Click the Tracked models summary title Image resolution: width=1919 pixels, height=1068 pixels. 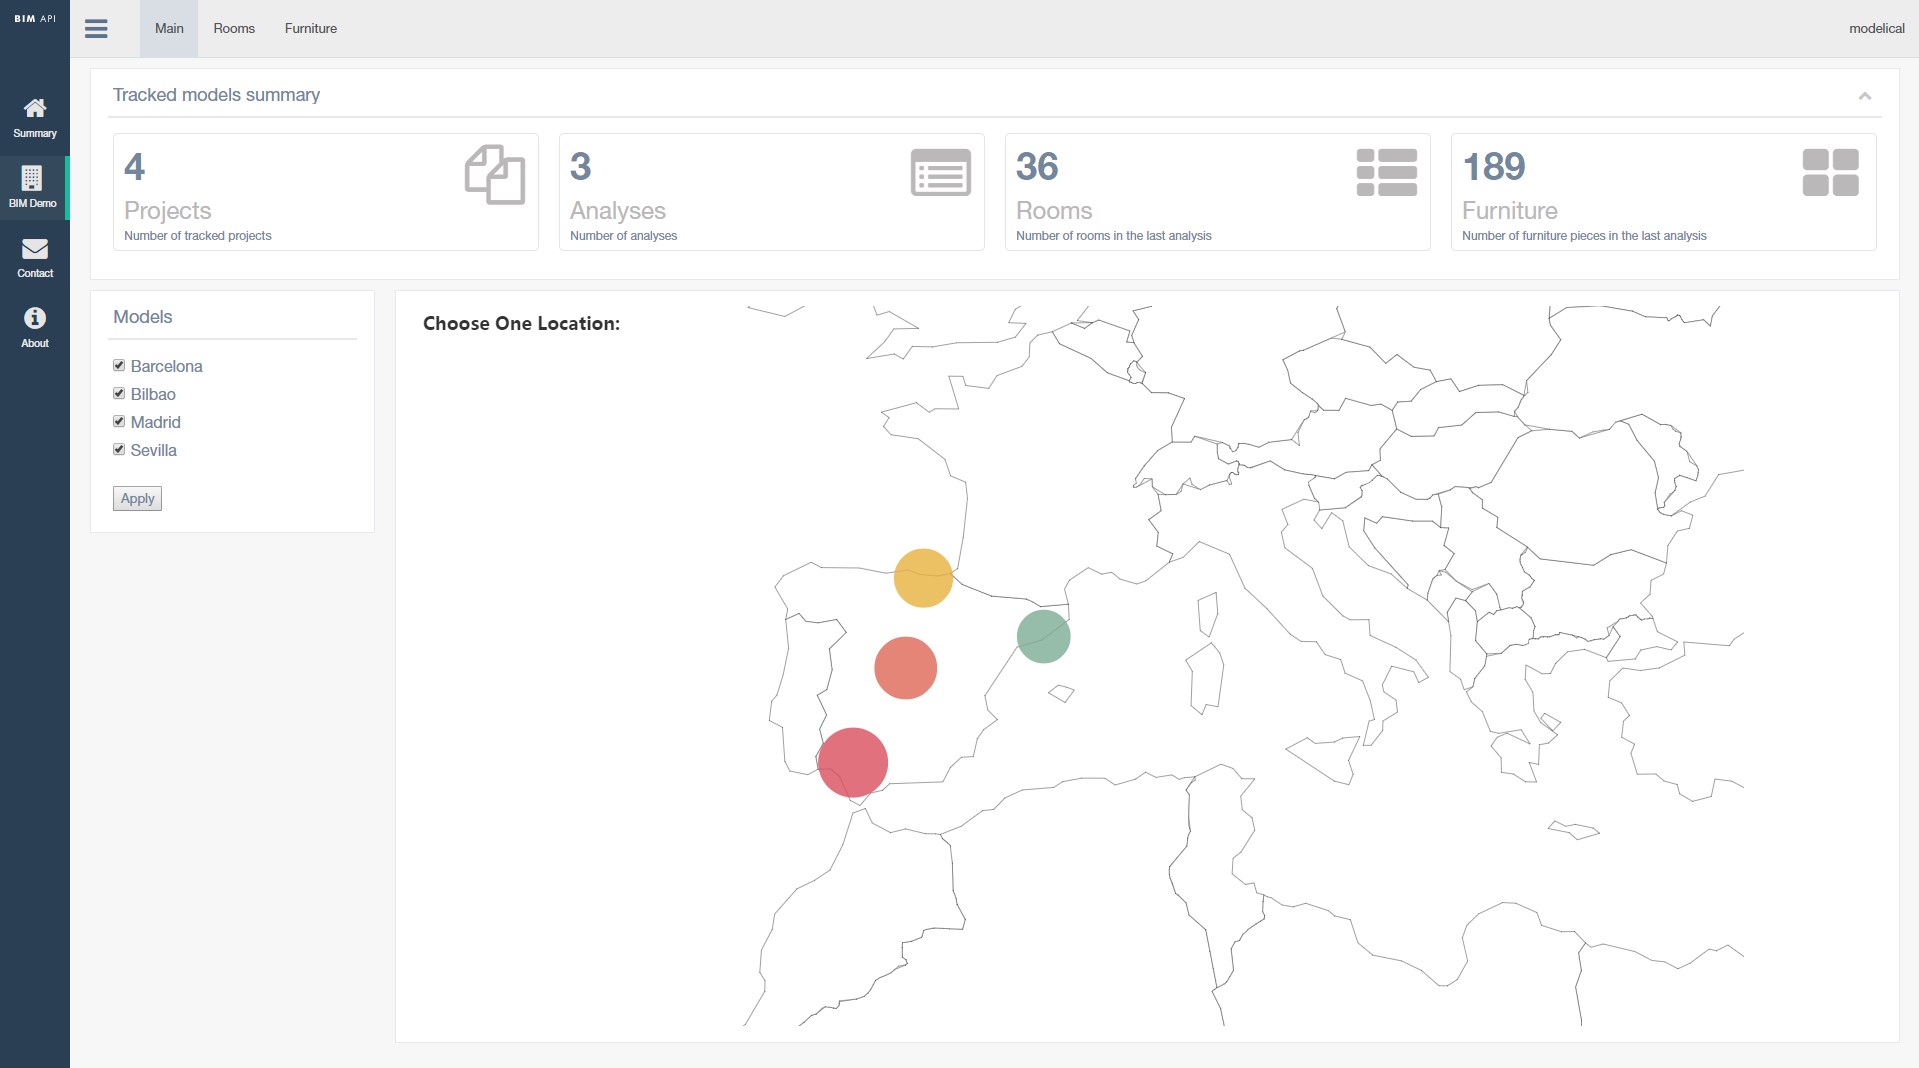pos(216,95)
